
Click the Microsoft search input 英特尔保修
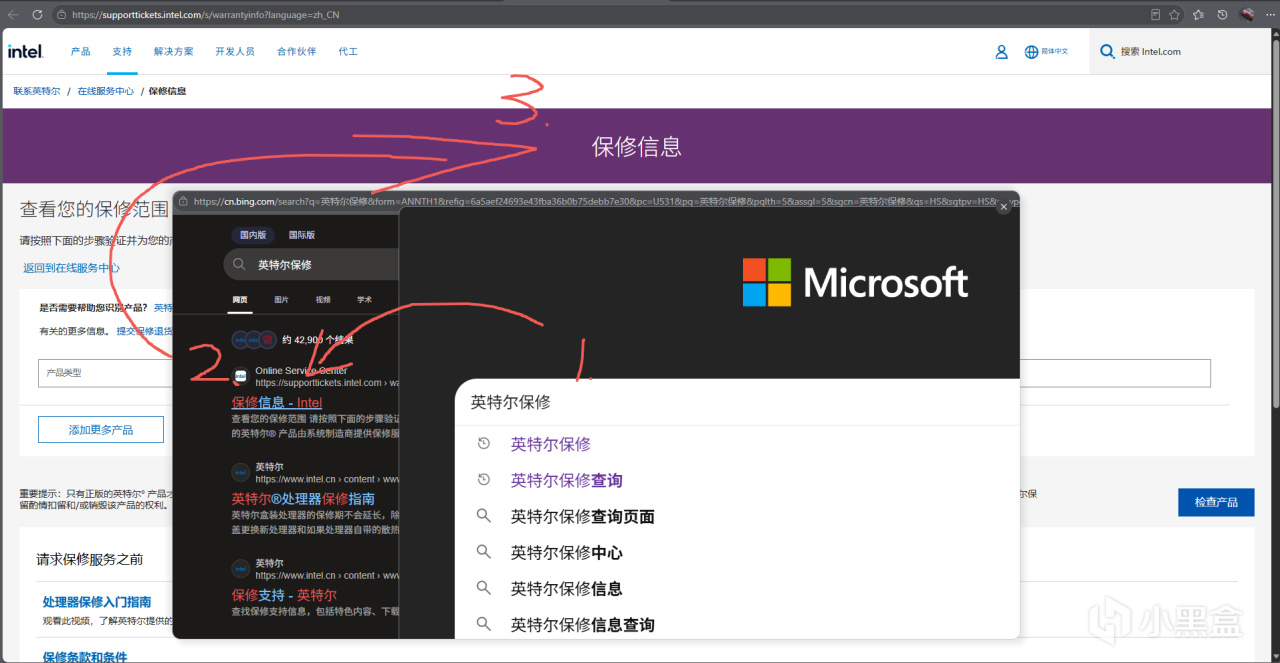pyautogui.click(x=737, y=402)
